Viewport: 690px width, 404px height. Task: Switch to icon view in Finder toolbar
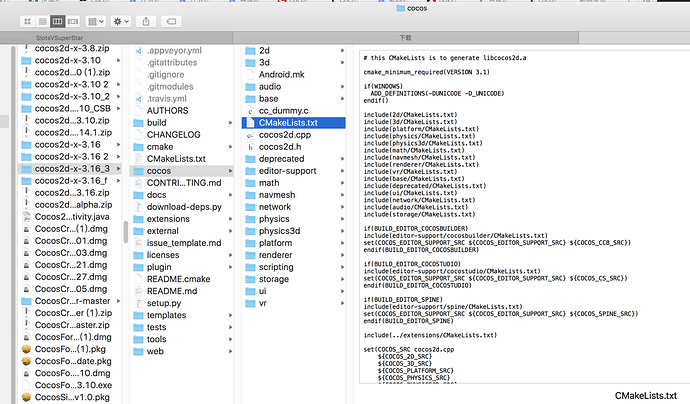point(27,21)
